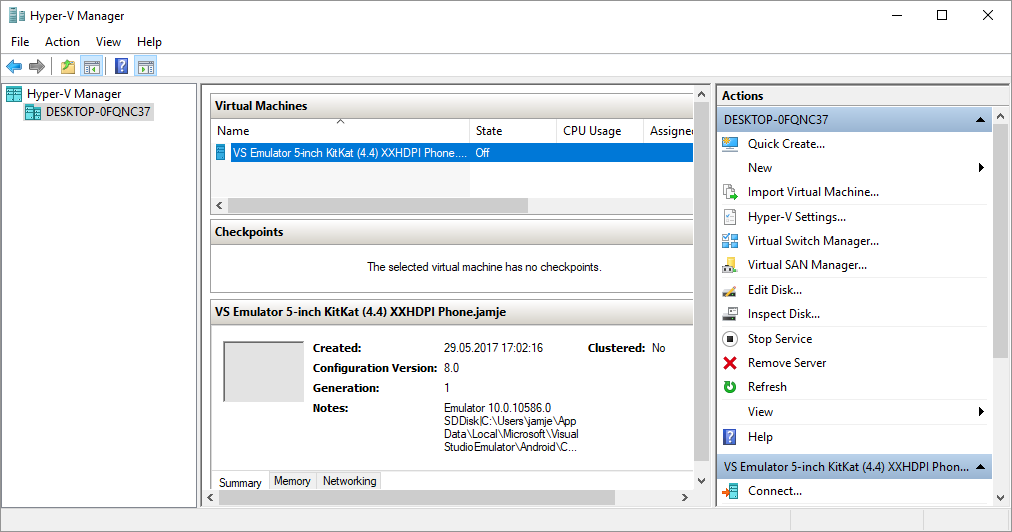This screenshot has height=532, width=1012.
Task: Click the Edit Disk icon
Action: [x=730, y=291]
